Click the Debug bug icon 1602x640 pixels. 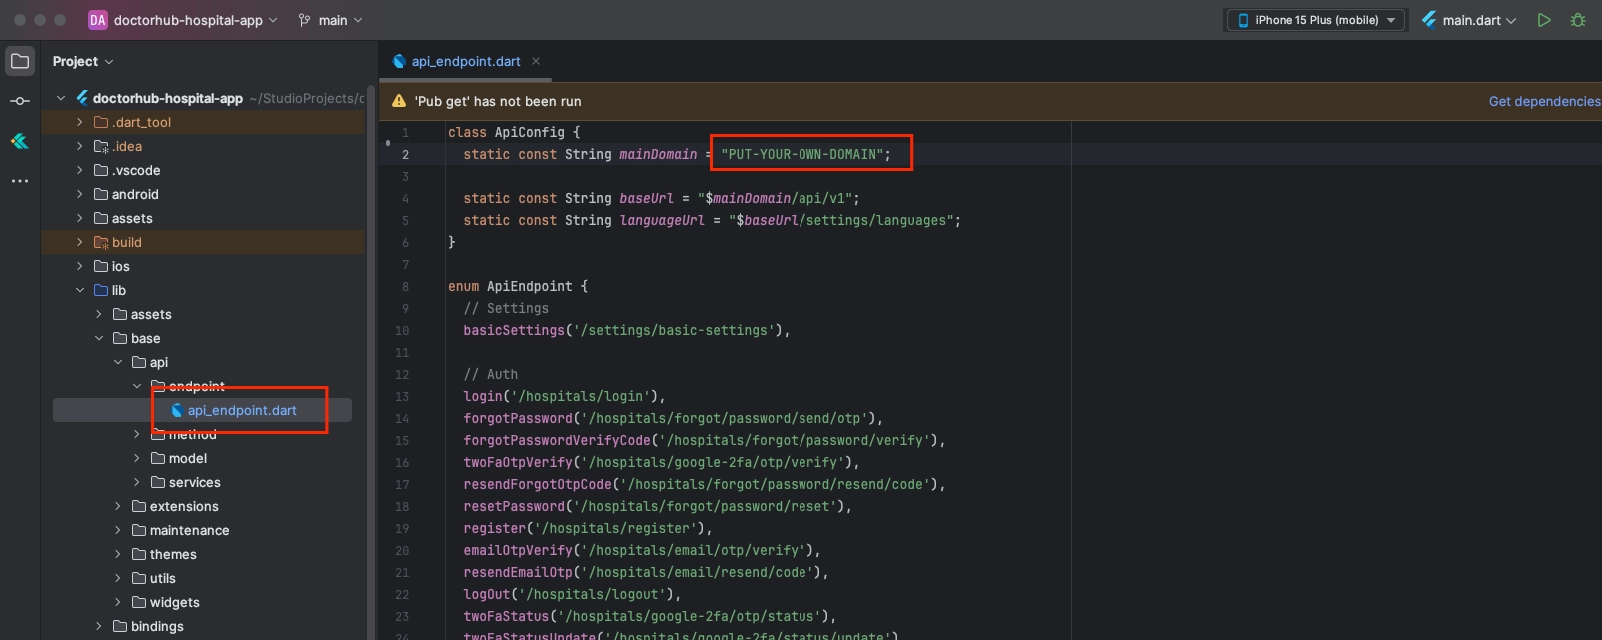tap(1578, 20)
